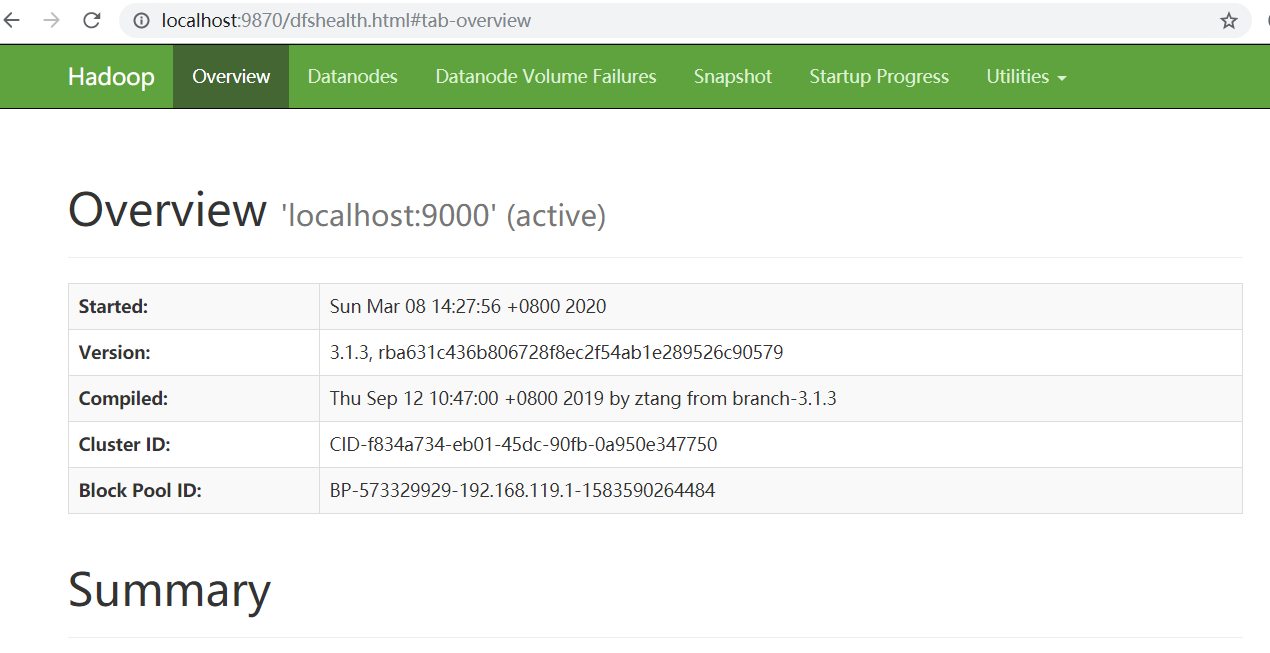This screenshot has height=653, width=1270.
Task: Click the Block Pool ID row
Action: pos(521,490)
